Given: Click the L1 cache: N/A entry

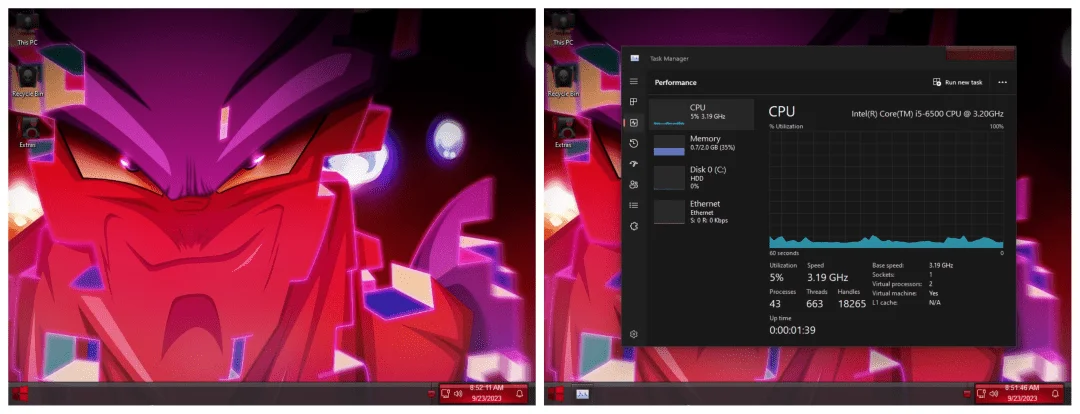Looking at the screenshot, I should click(906, 302).
